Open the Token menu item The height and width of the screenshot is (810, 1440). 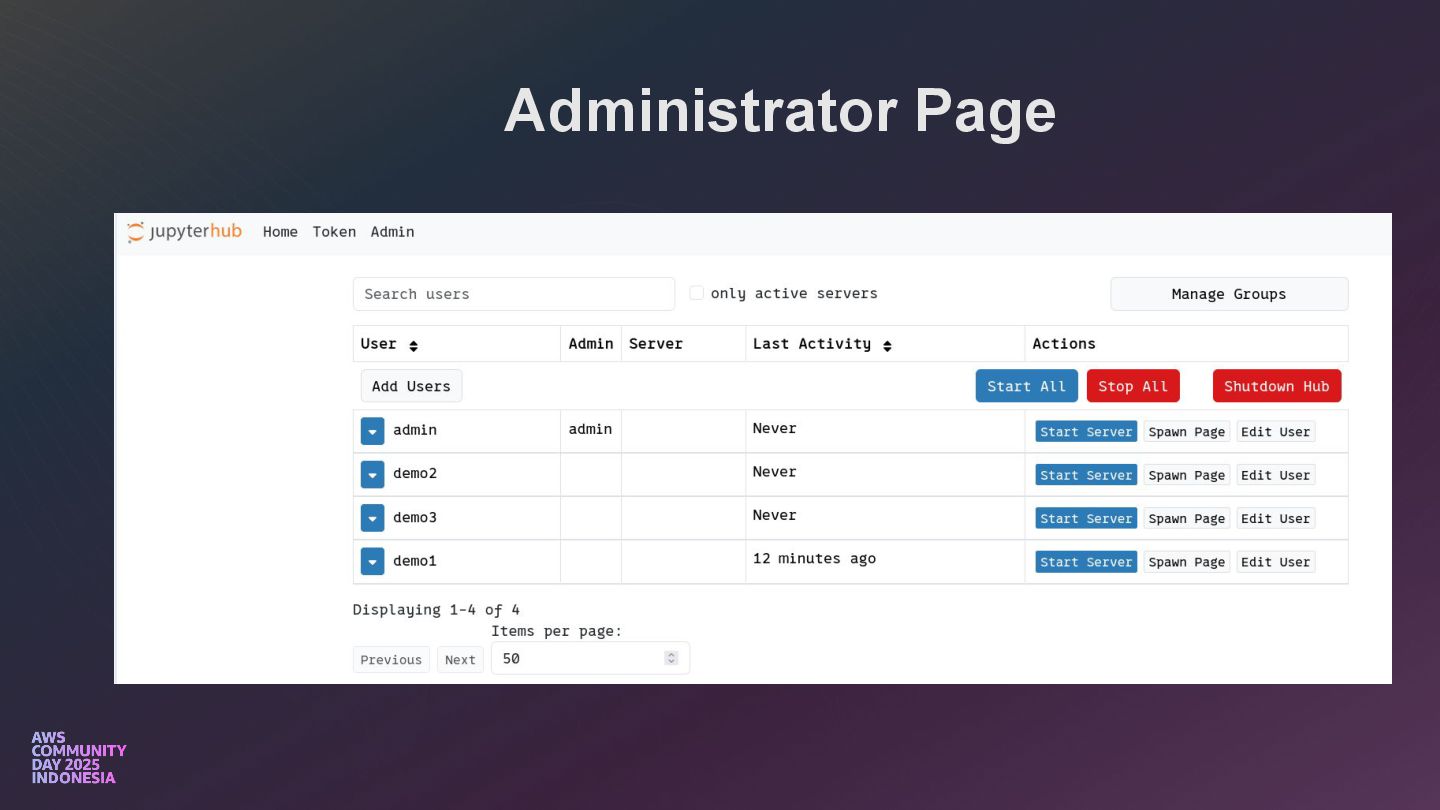(334, 232)
